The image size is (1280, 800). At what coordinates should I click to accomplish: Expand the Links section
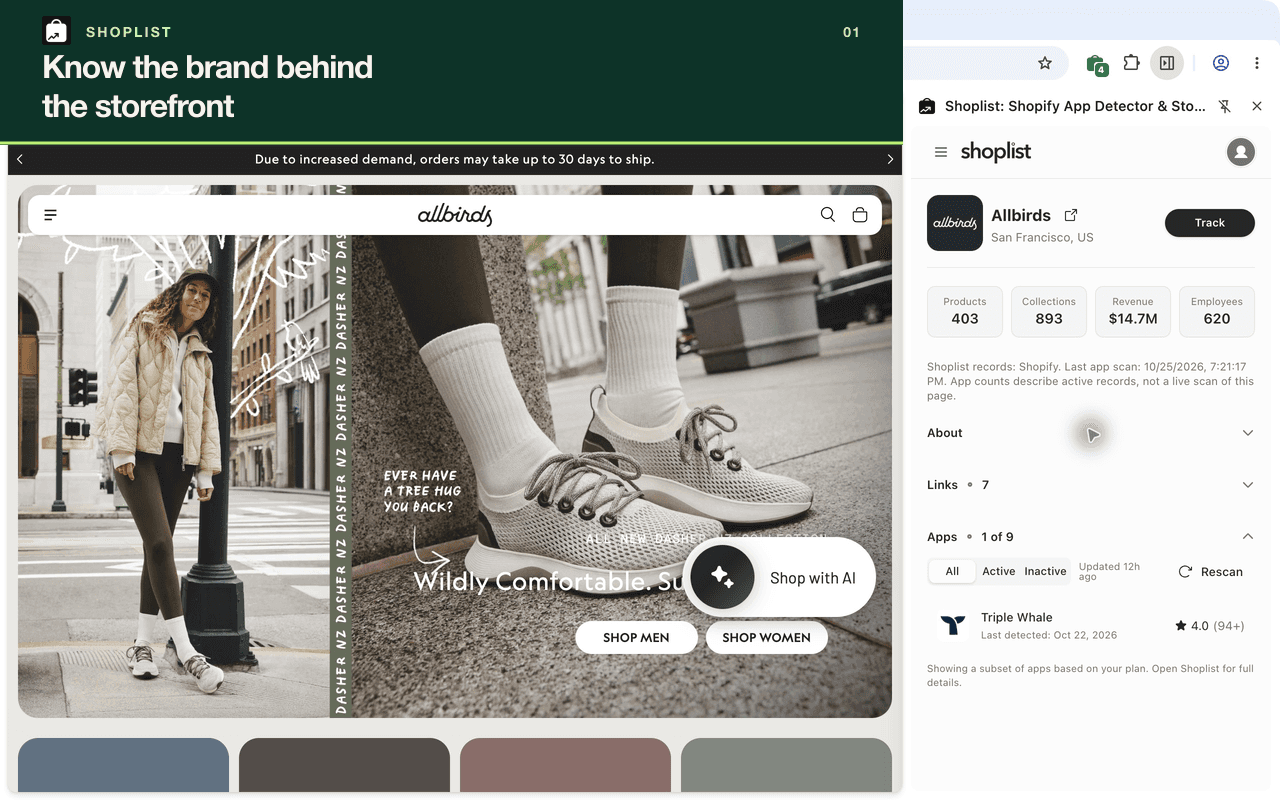pos(1091,485)
